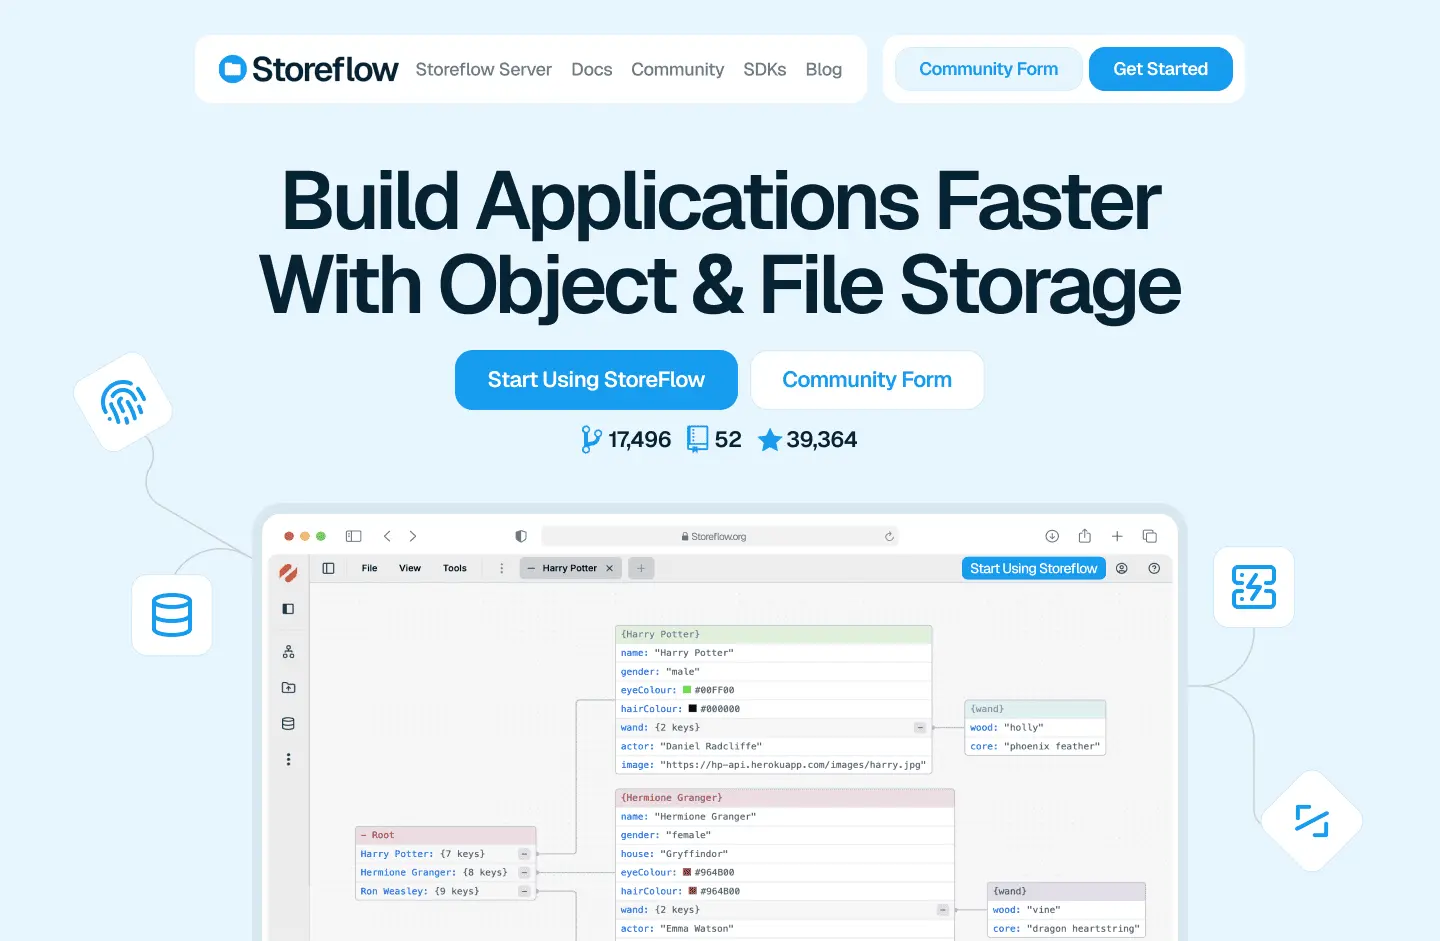
Task: Toggle browser sidebar icon in title bar
Action: click(353, 536)
